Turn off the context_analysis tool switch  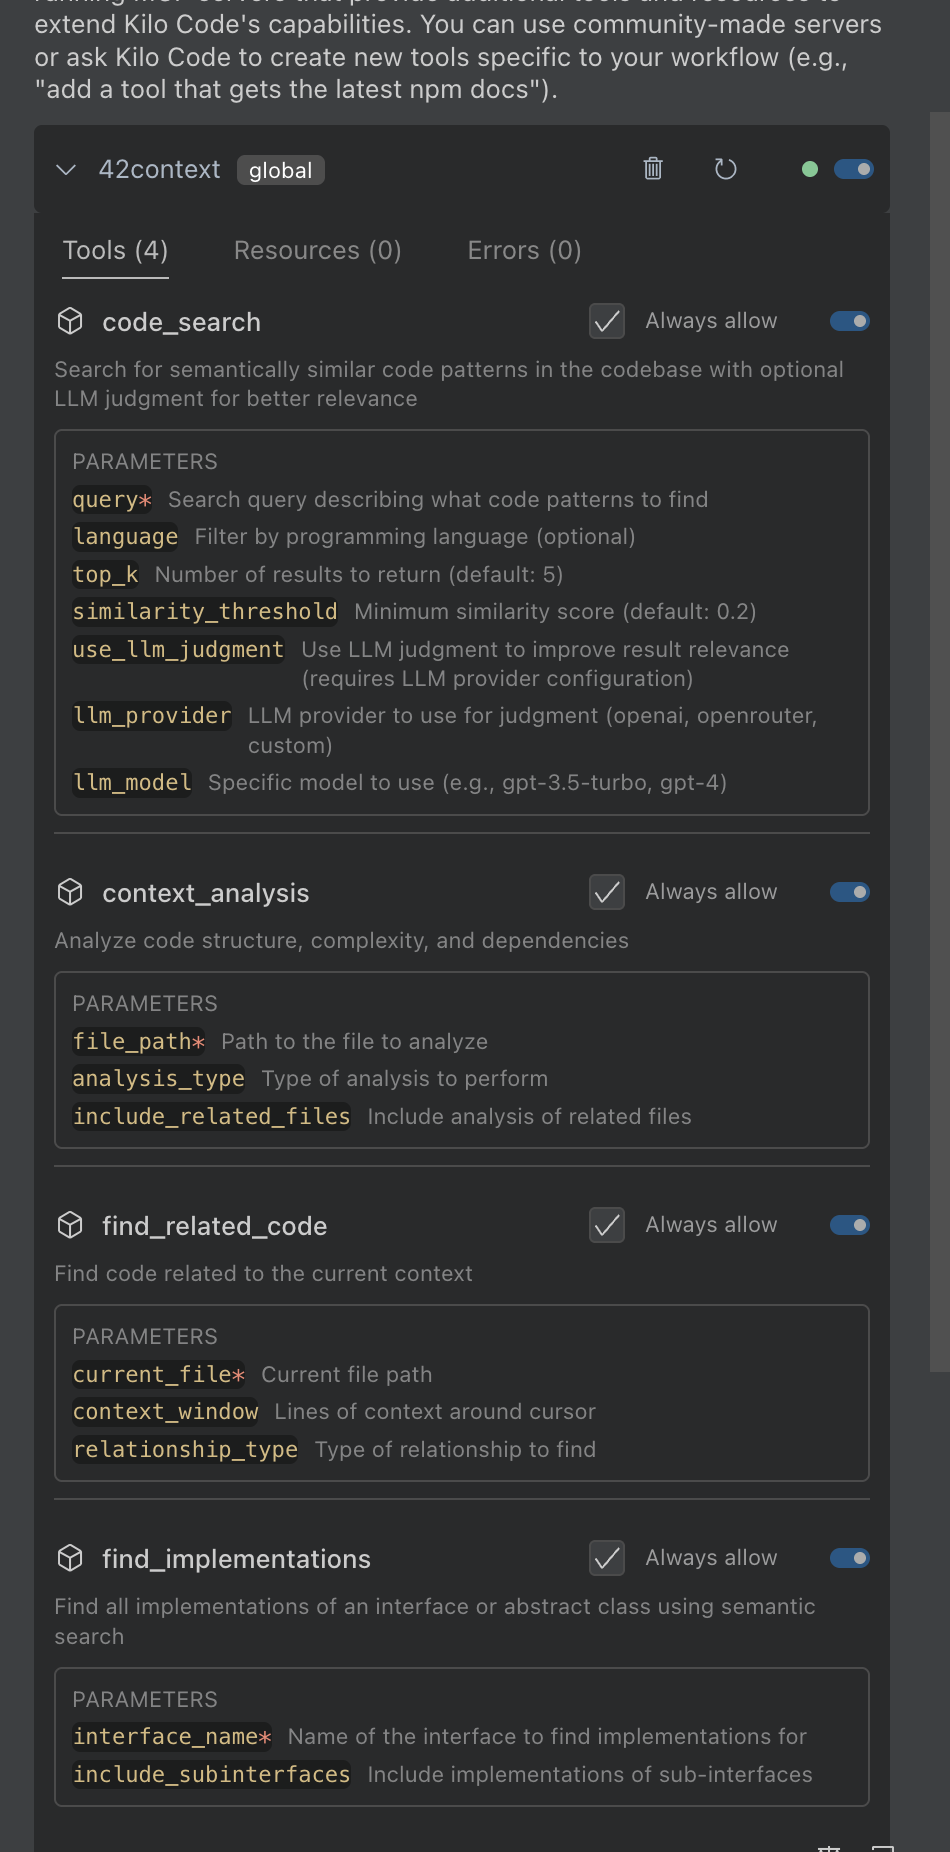850,892
